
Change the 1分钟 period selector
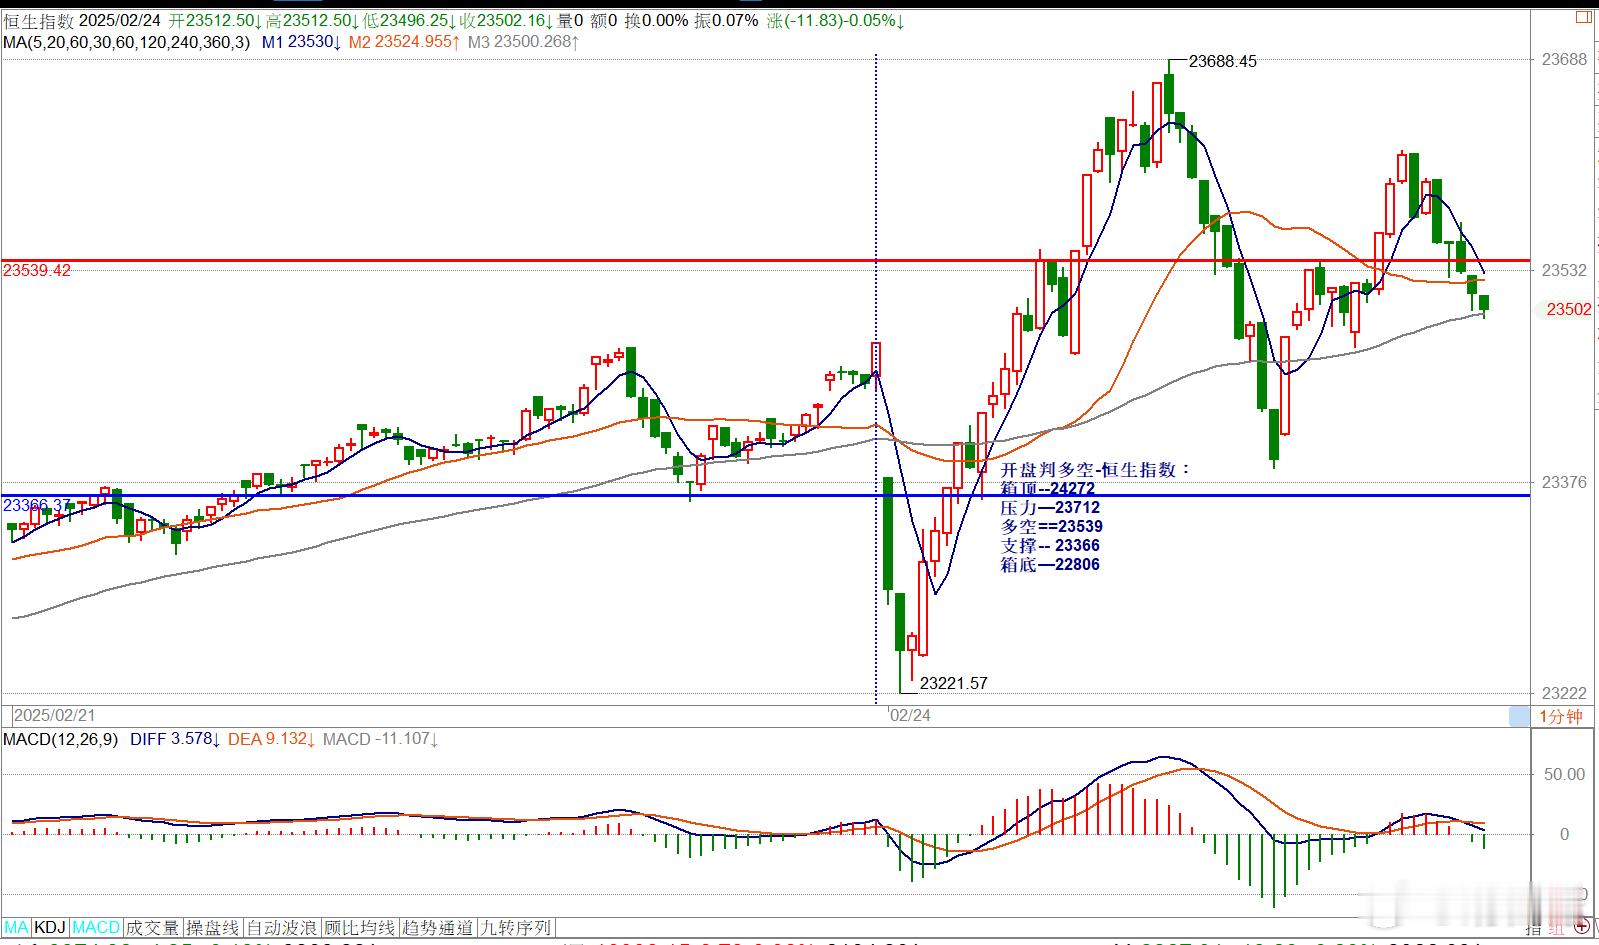(1561, 716)
